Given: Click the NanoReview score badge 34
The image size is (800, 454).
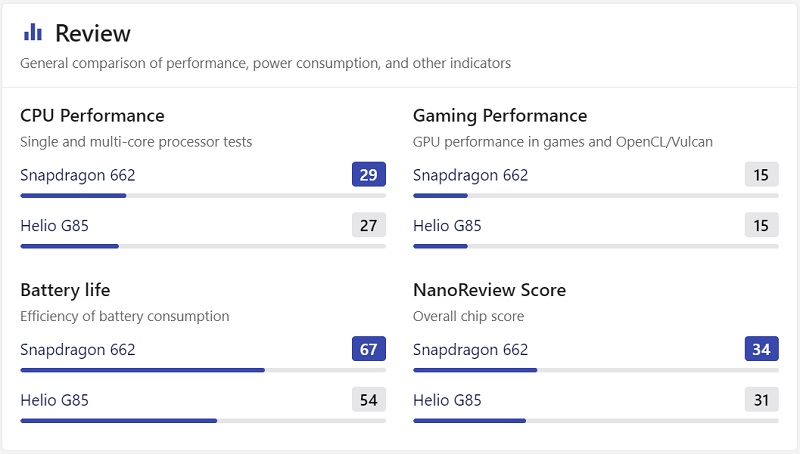Looking at the screenshot, I should click(x=762, y=349).
